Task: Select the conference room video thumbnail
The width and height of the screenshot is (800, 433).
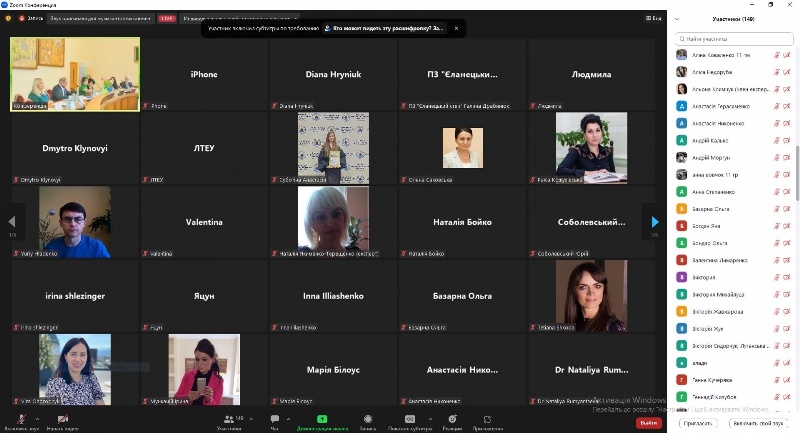Action: [75, 74]
